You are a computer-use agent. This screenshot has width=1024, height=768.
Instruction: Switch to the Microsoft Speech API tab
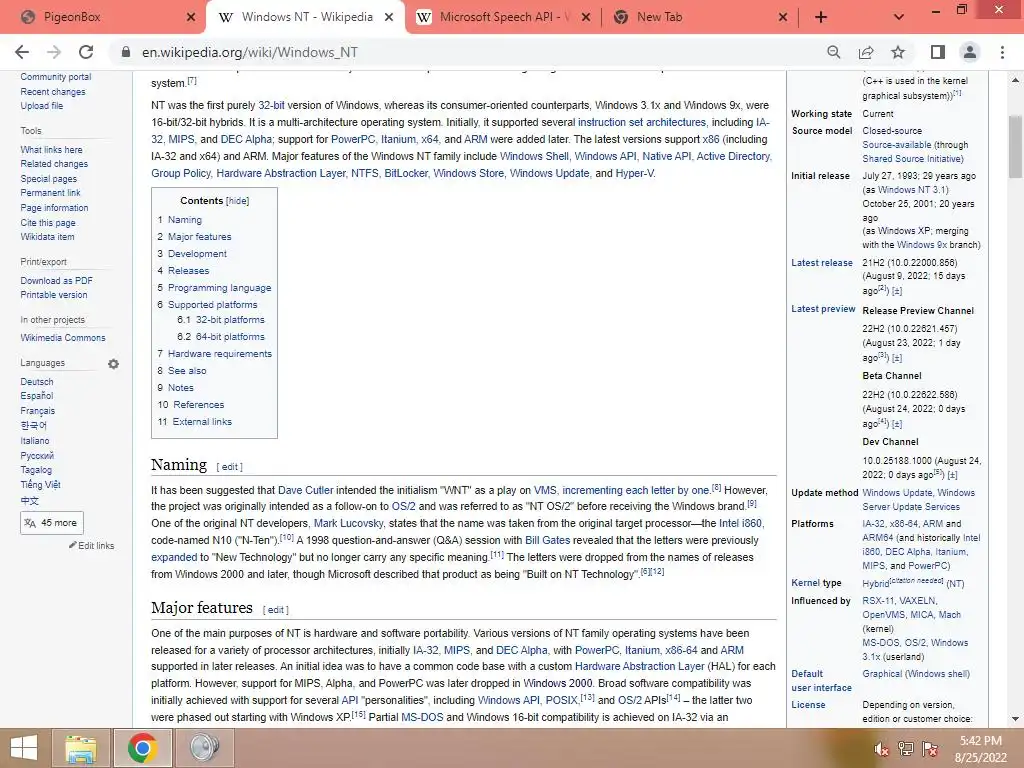[503, 18]
